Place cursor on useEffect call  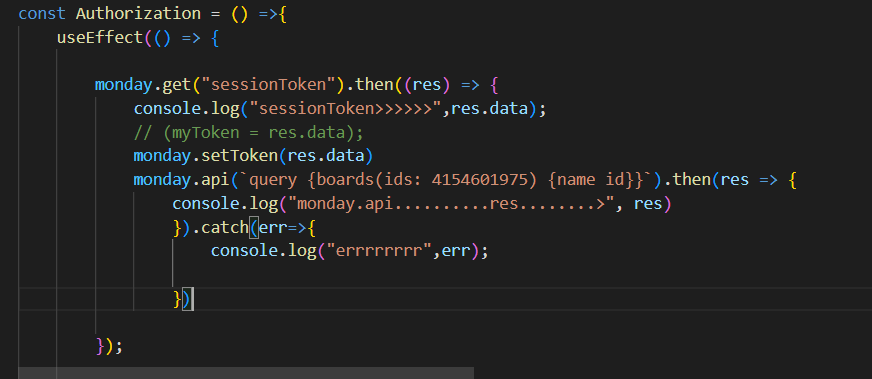coord(100,38)
